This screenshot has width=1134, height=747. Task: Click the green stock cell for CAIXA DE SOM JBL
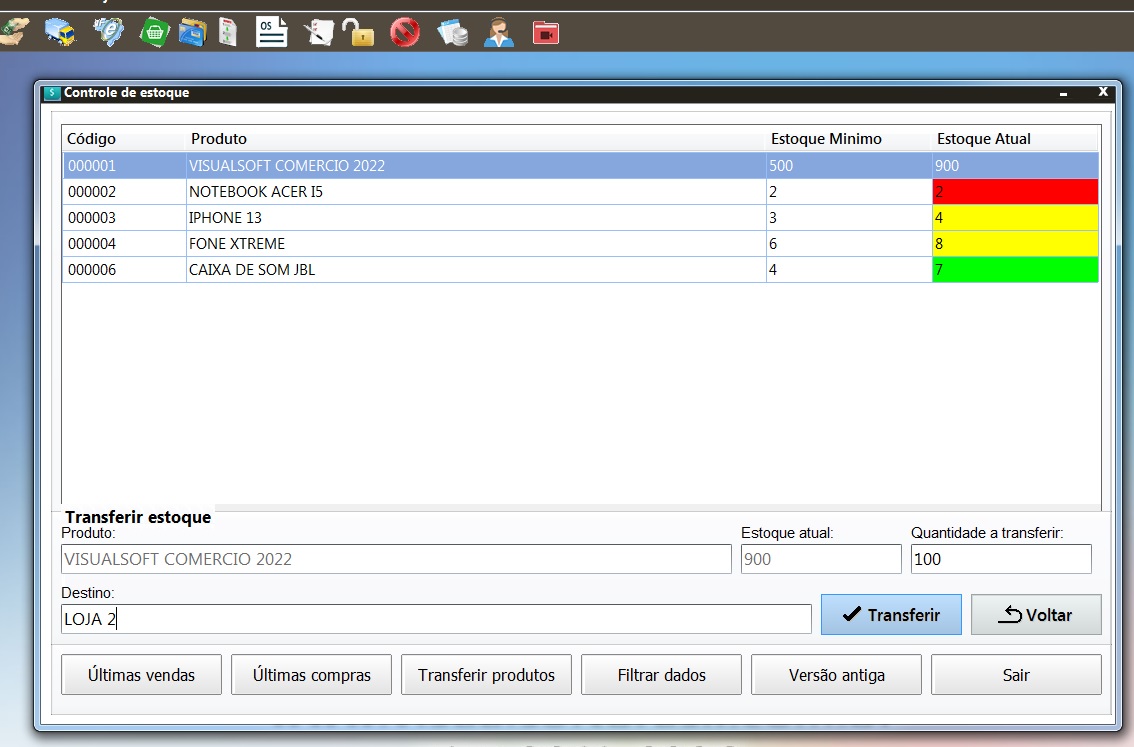[x=1015, y=270]
